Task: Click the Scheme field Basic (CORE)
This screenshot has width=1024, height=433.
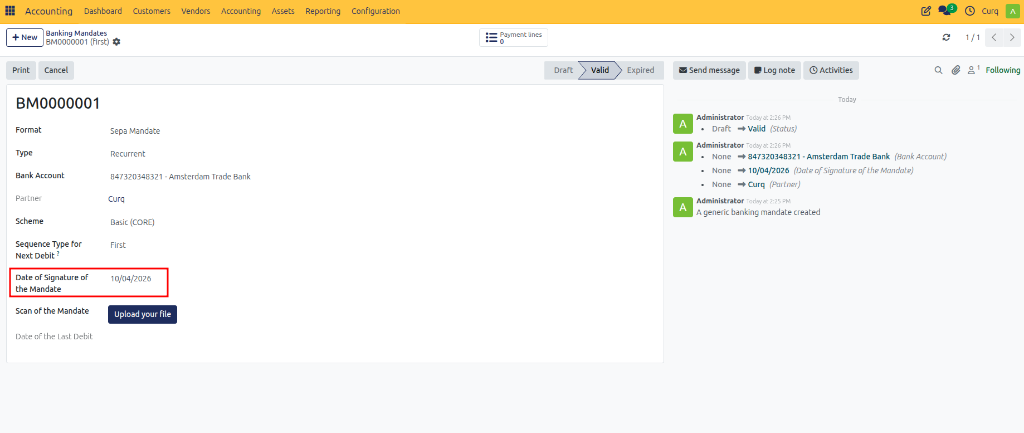Action: coord(133,222)
